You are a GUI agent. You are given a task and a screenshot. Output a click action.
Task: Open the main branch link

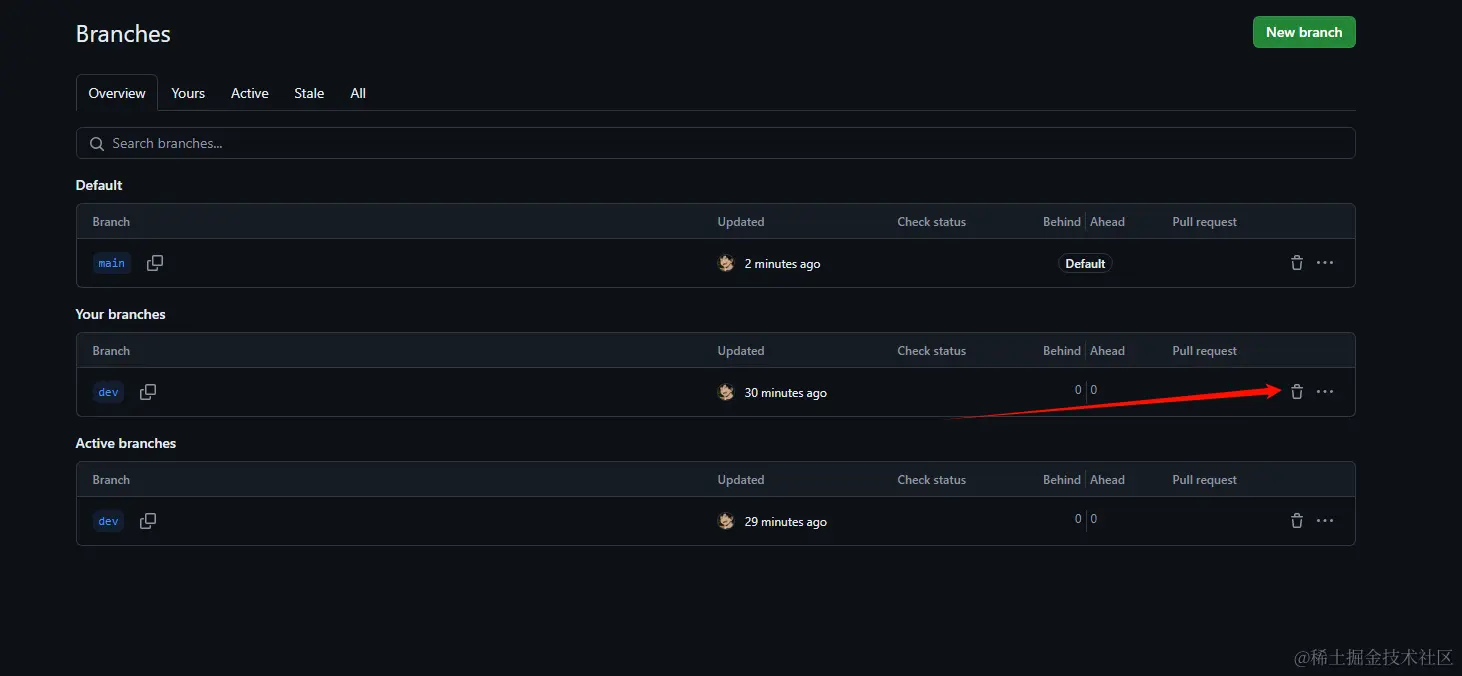point(112,263)
